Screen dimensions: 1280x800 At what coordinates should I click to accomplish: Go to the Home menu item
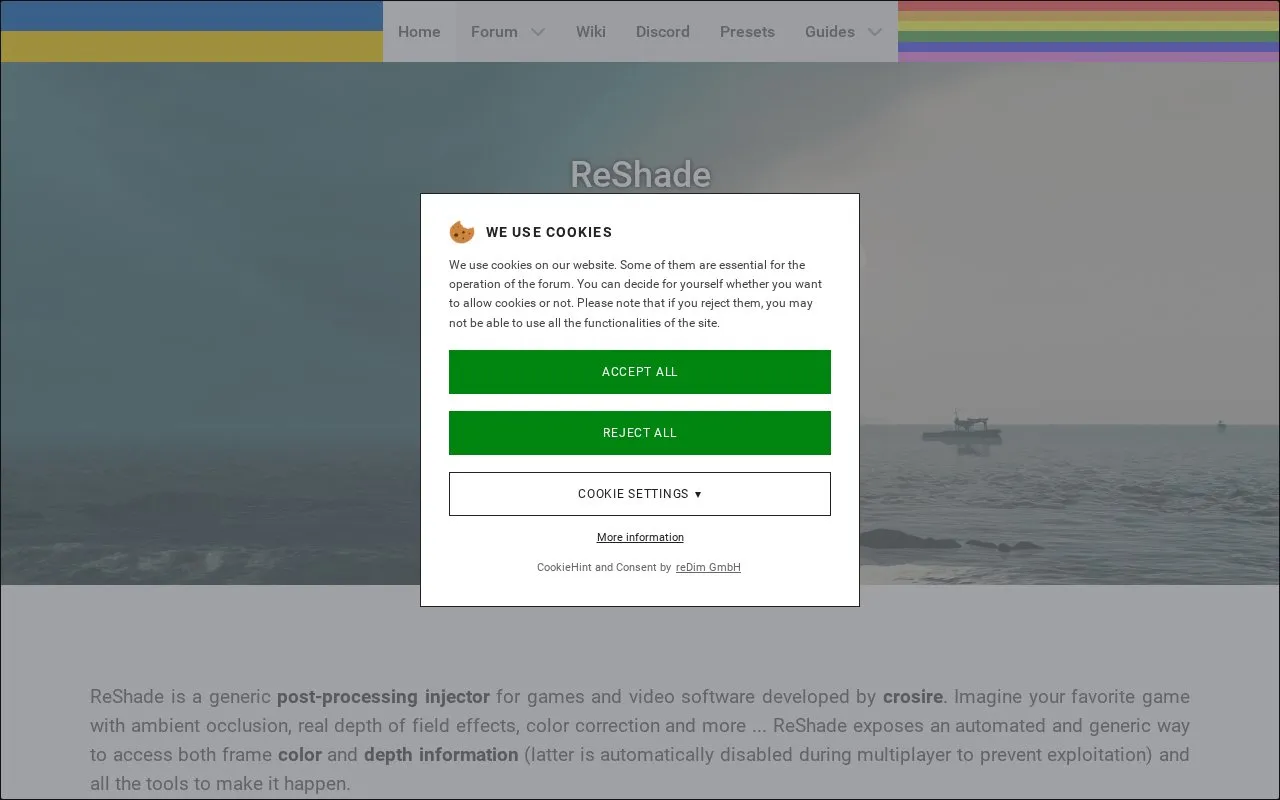(419, 32)
